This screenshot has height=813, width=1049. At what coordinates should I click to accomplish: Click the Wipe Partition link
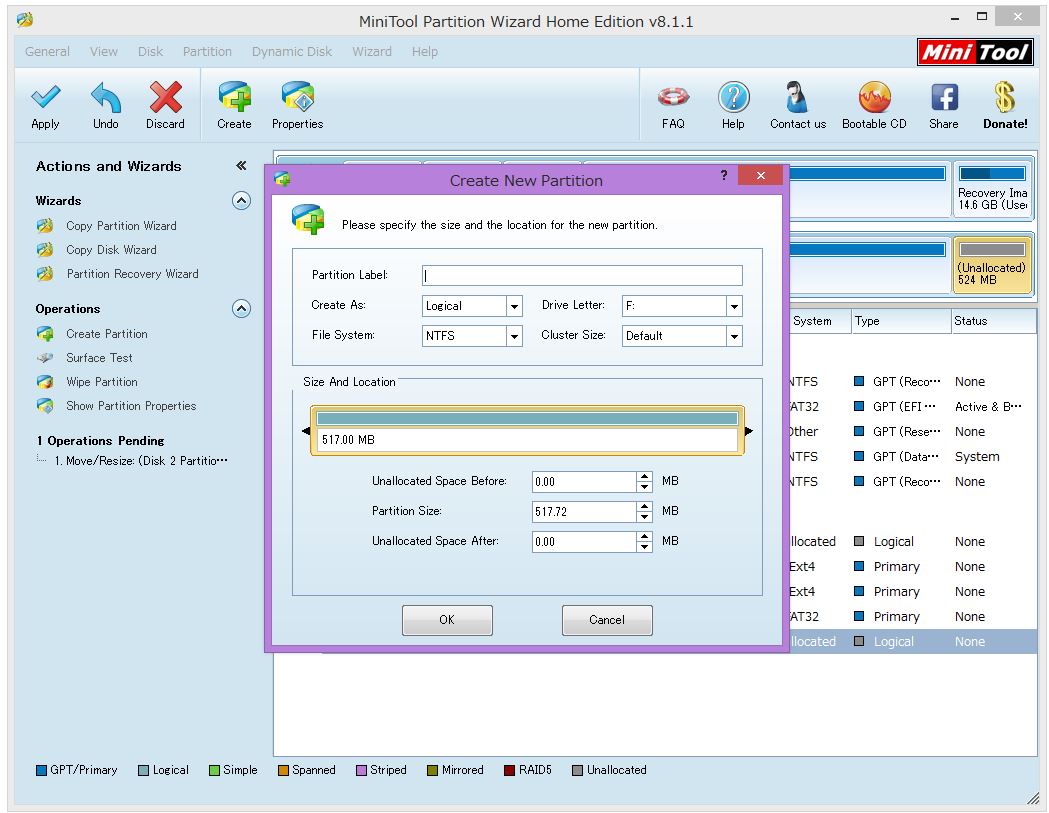[x=102, y=381]
